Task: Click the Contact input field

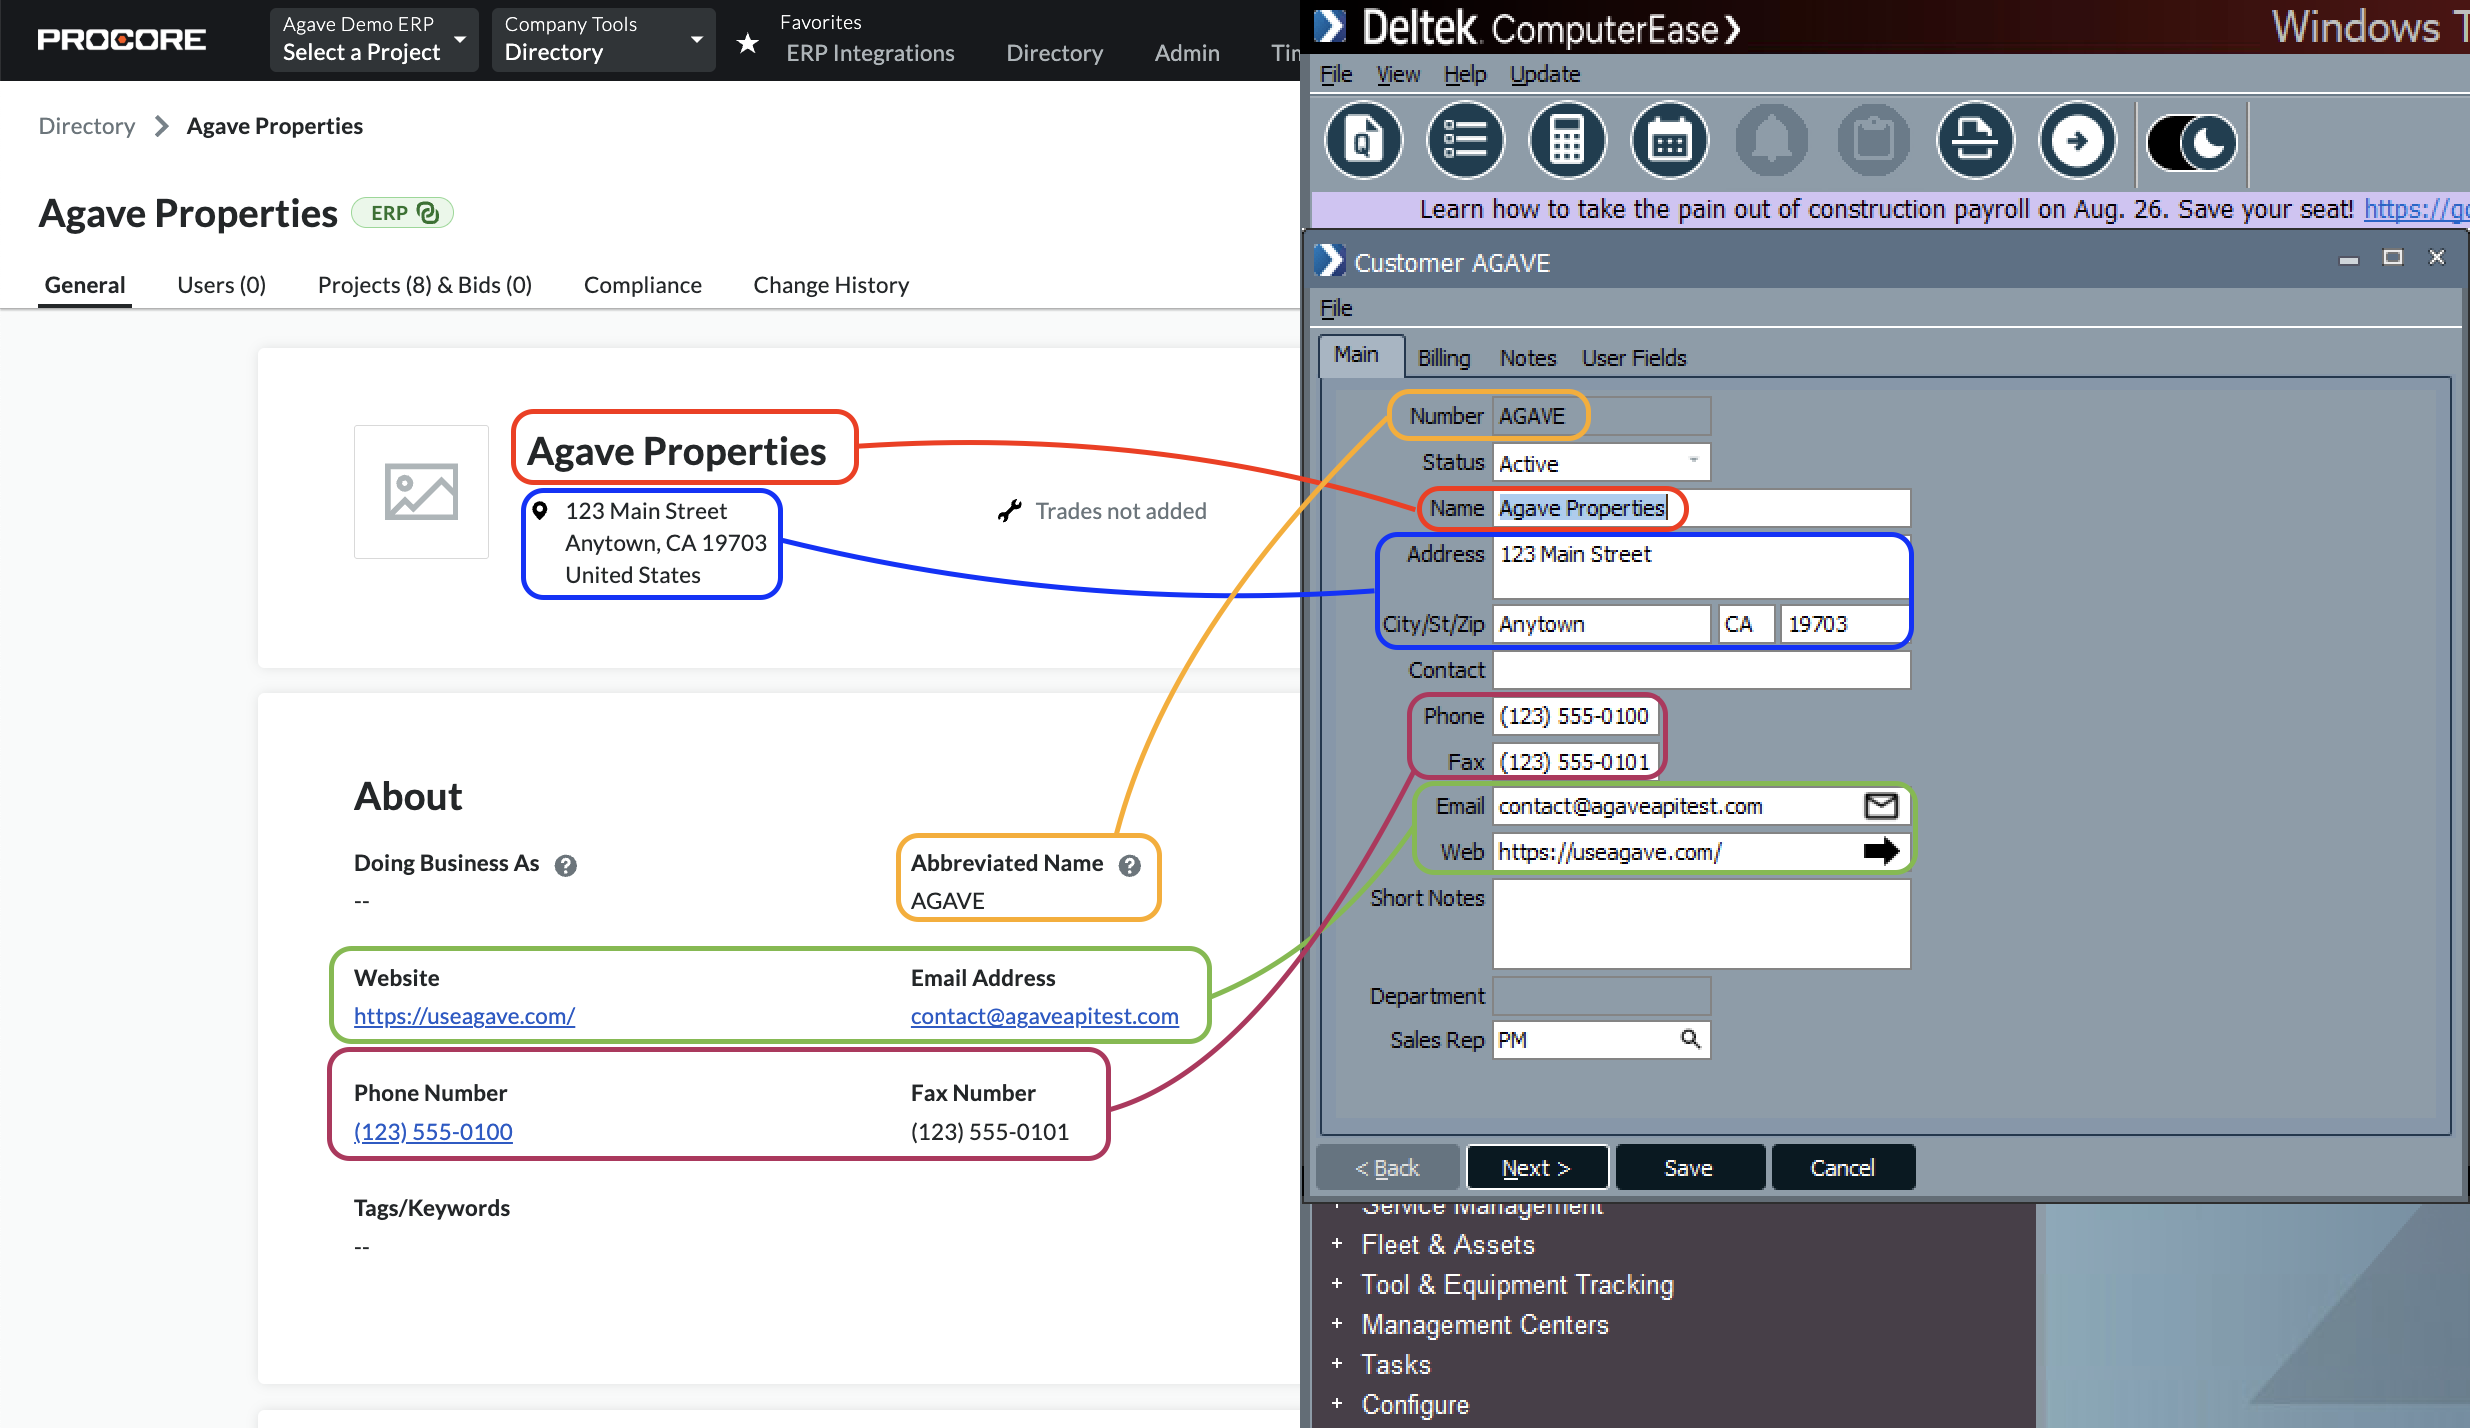Action: coord(1701,670)
